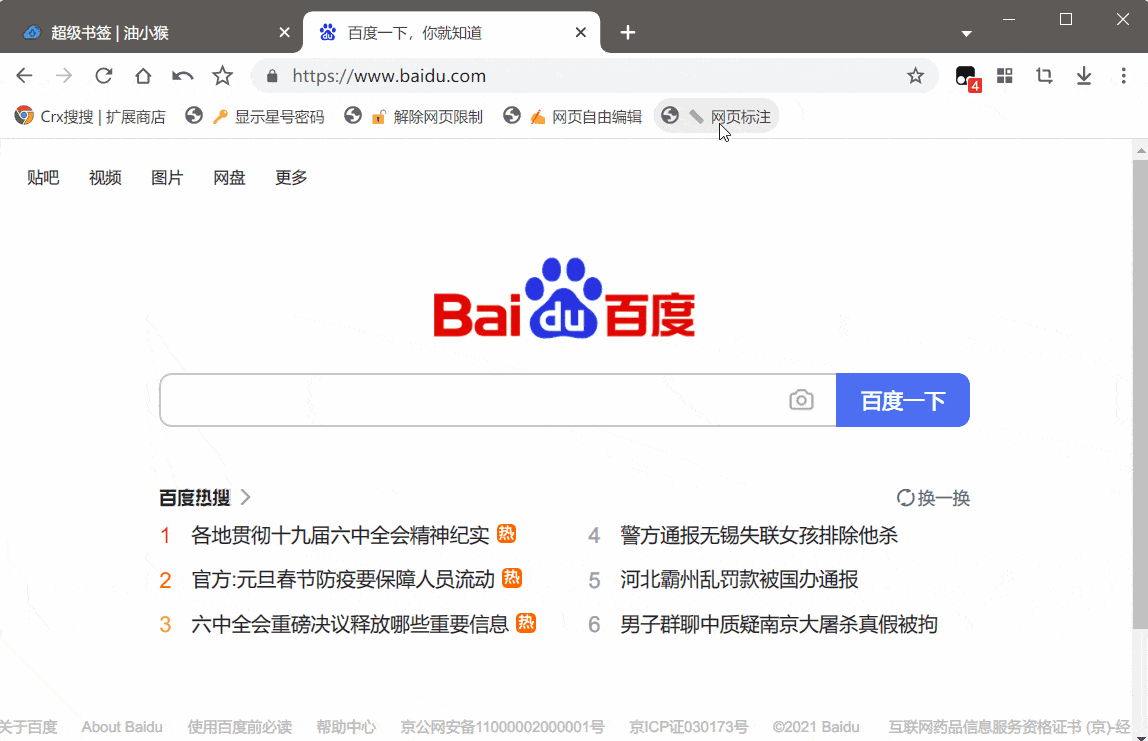Open the 百度热搜 heading link
This screenshot has height=741, width=1148.
(x=195, y=498)
